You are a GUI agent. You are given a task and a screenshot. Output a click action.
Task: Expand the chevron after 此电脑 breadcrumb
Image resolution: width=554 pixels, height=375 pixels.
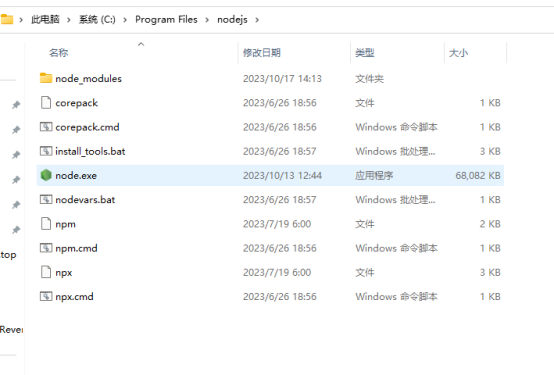click(x=69, y=20)
